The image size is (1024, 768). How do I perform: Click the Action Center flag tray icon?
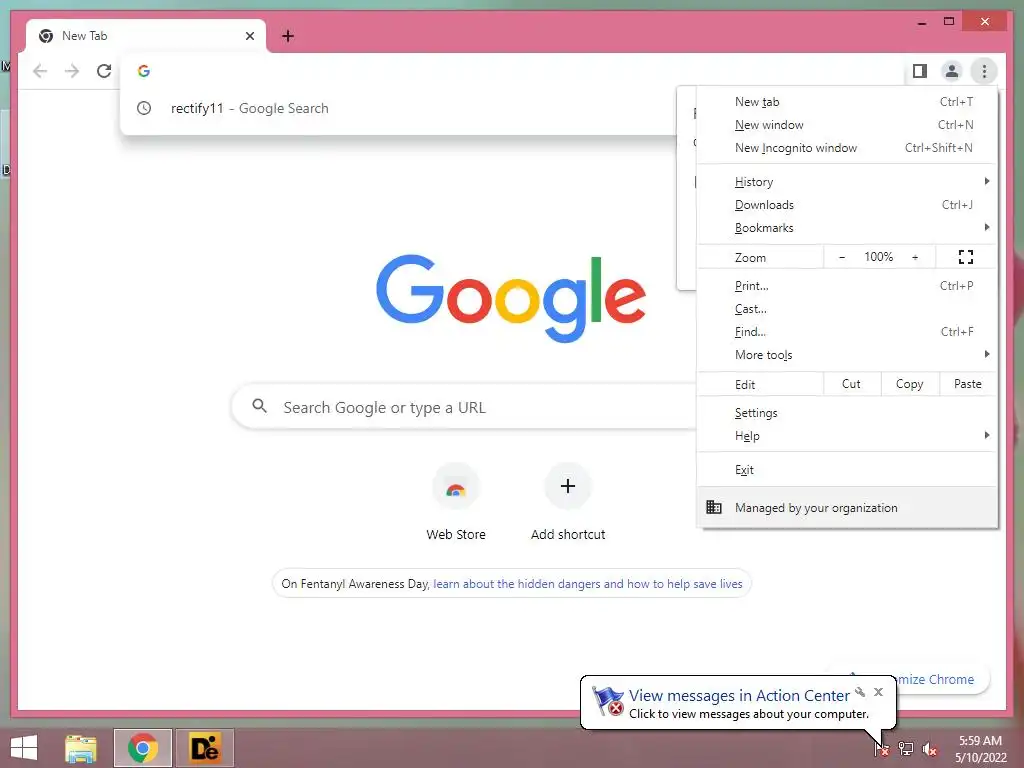881,748
